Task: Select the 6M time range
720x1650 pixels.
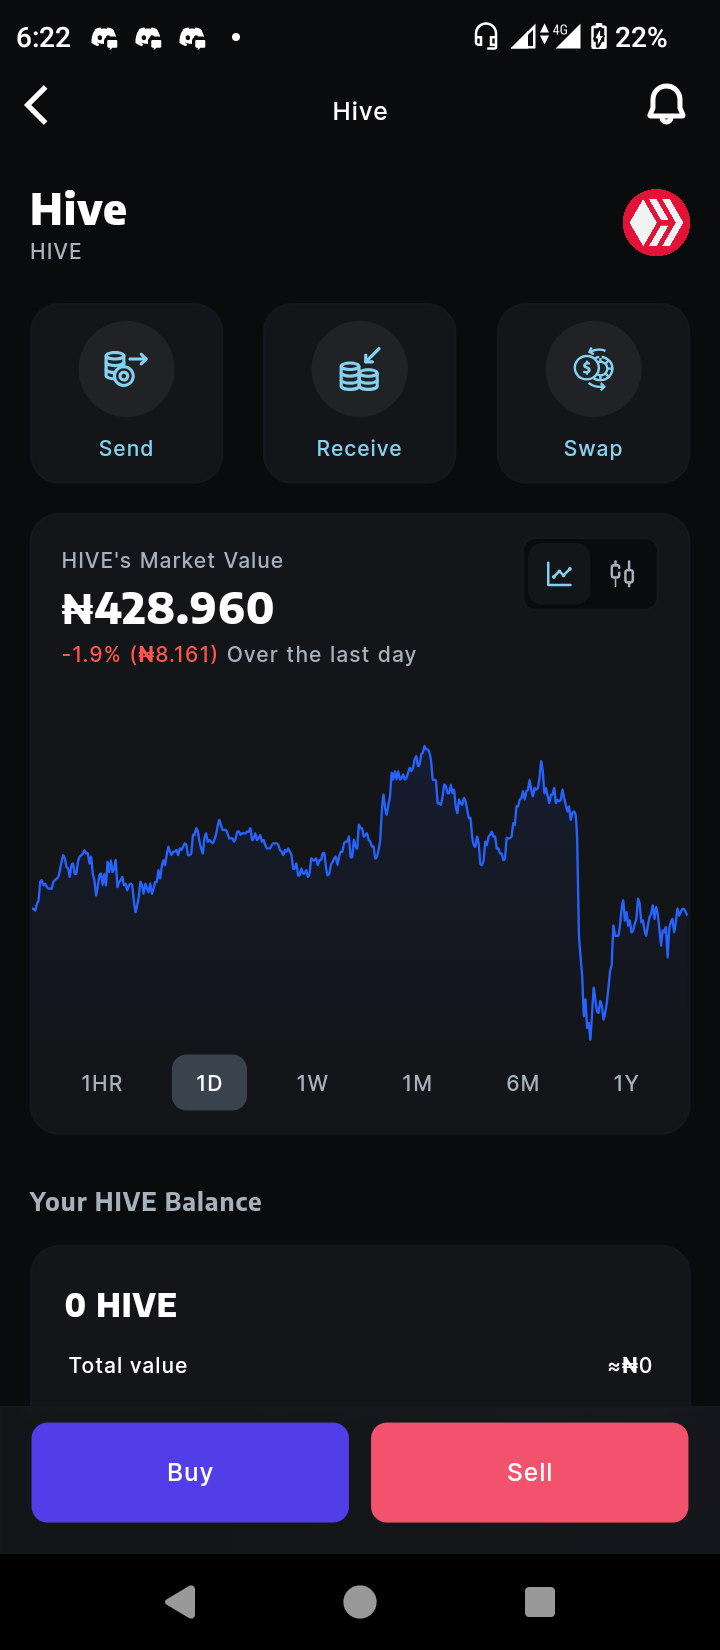Action: [523, 1083]
